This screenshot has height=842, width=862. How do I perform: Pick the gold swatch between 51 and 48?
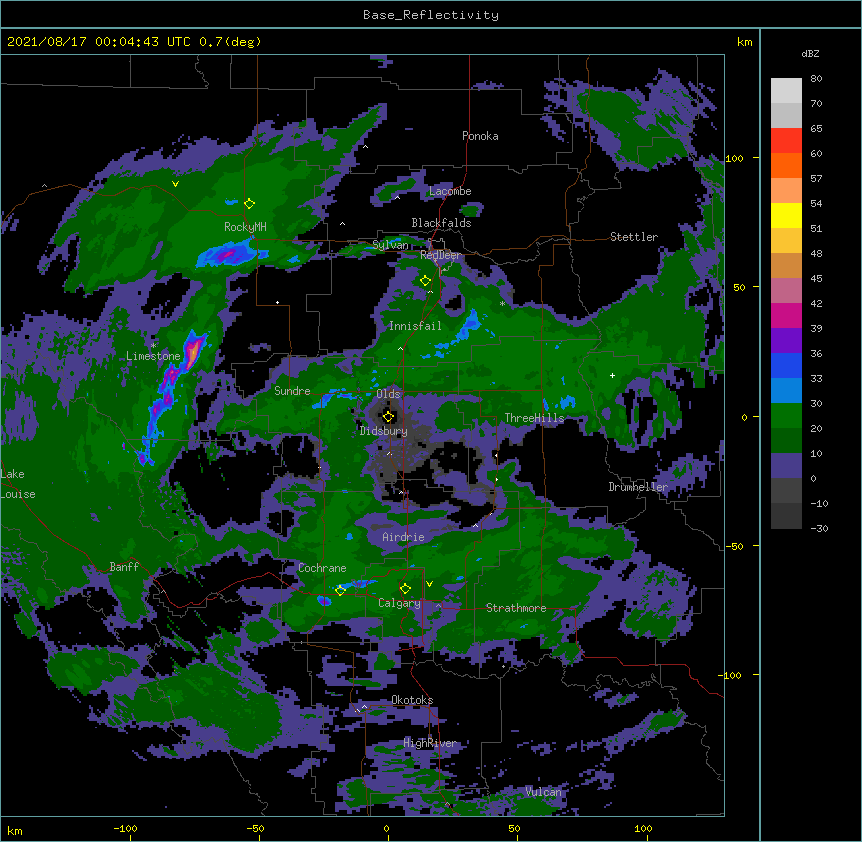[x=786, y=241]
